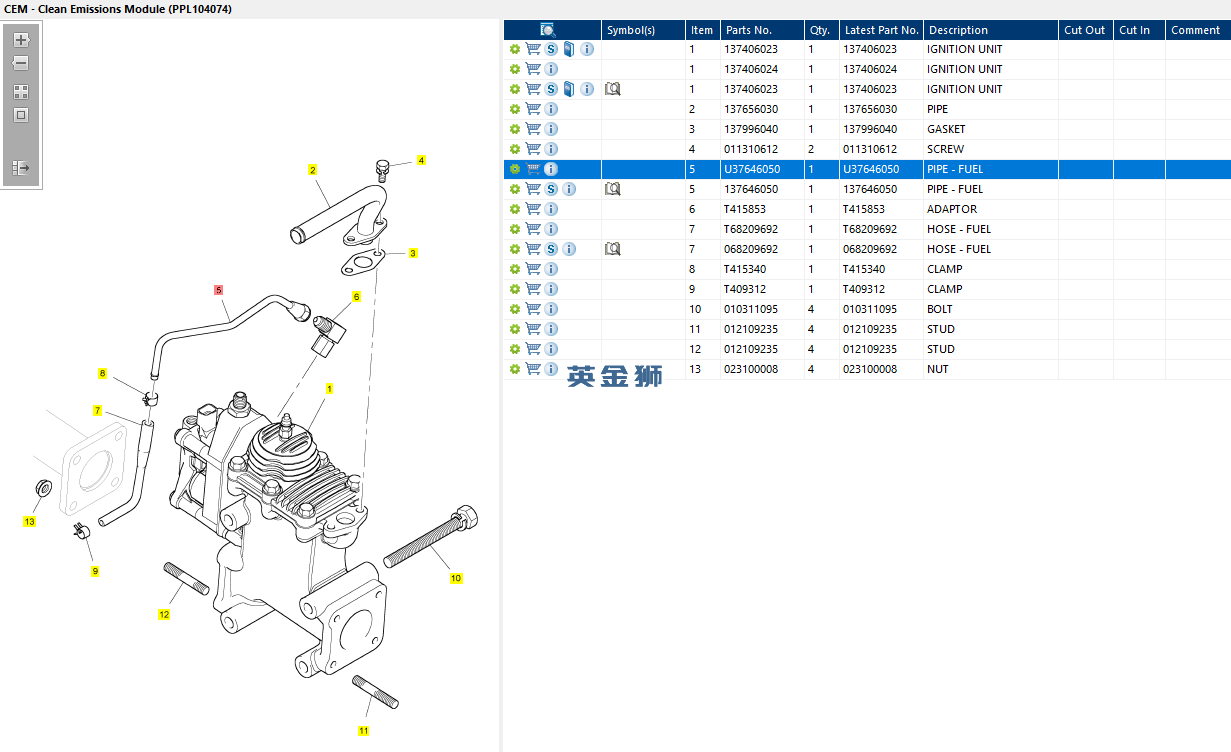Image resolution: width=1231 pixels, height=752 pixels.
Task: Click the S icon on first 137406023 row
Action: 551,49
